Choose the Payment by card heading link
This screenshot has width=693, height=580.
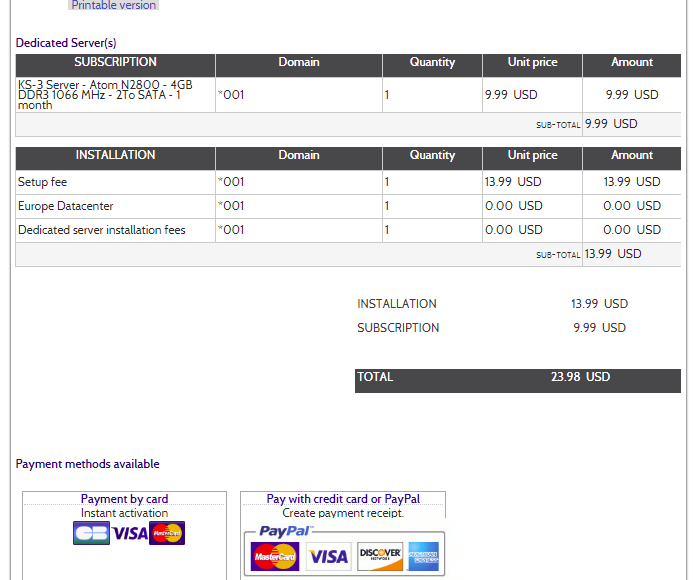124,499
